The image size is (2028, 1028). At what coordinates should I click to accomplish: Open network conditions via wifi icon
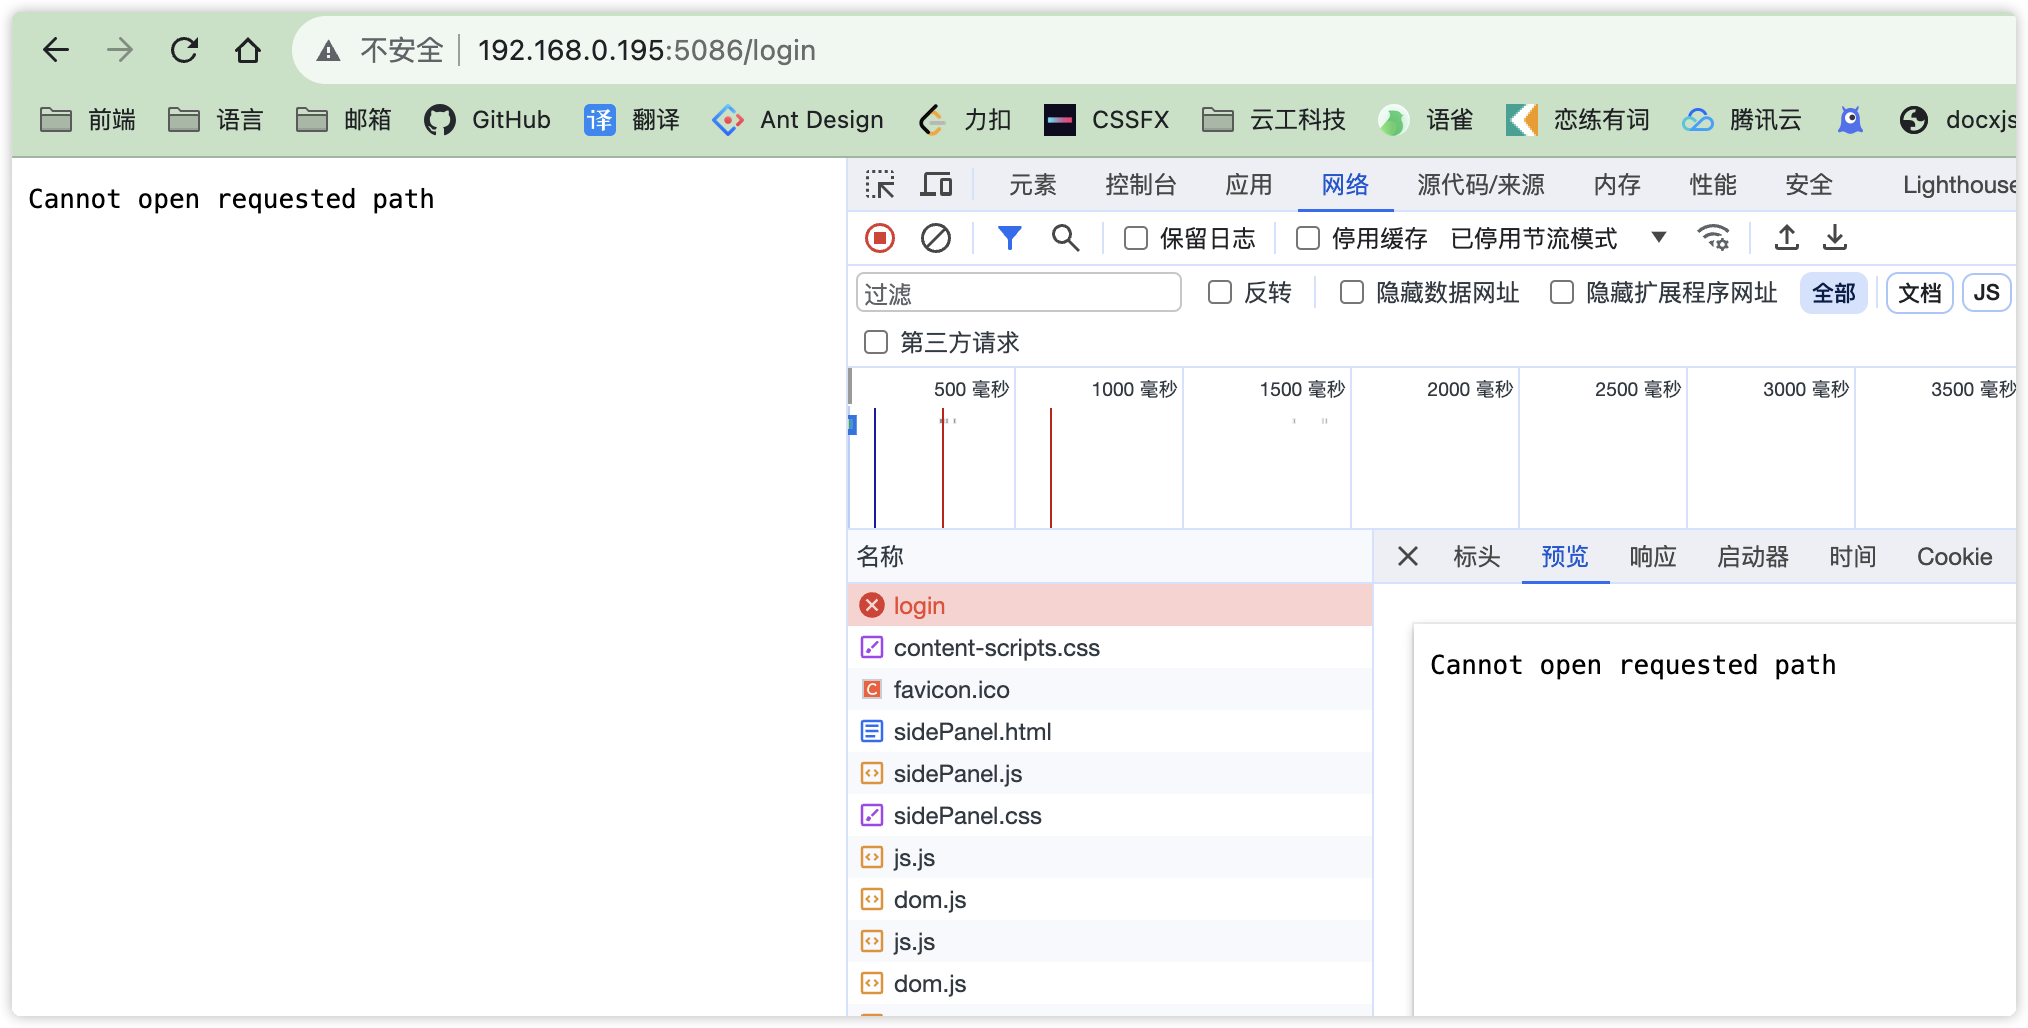coord(1713,238)
